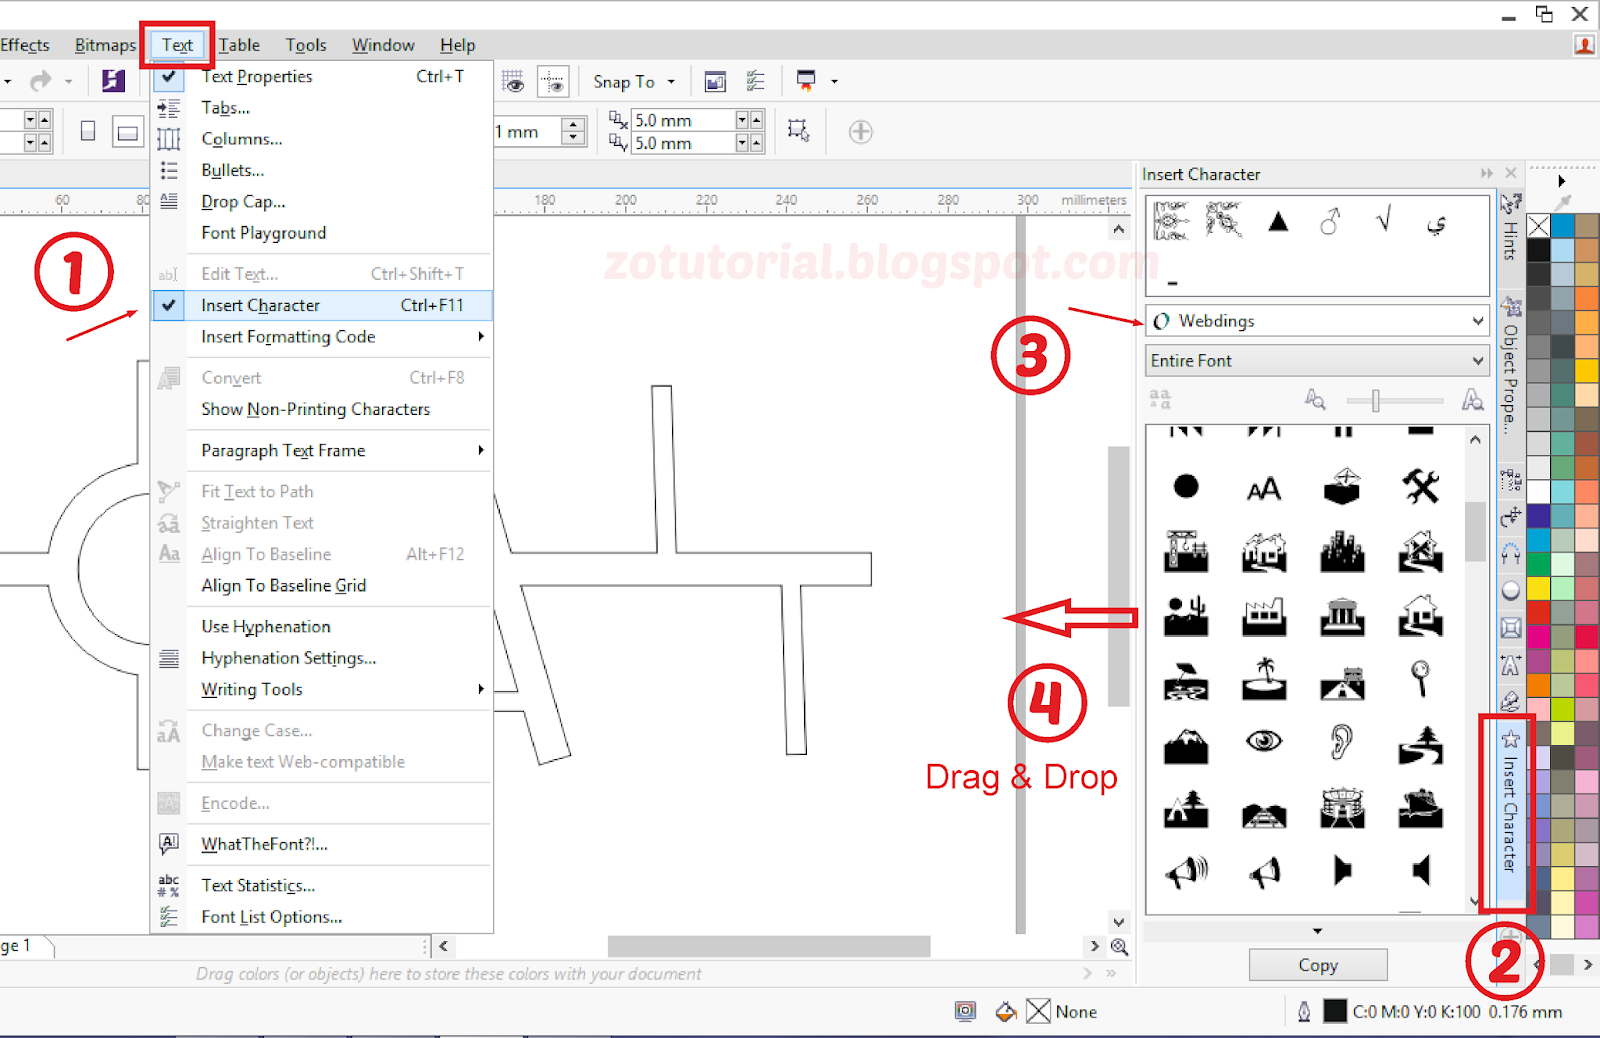The width and height of the screenshot is (1600, 1038).
Task: Open the Hints docker tab
Action: click(1510, 228)
